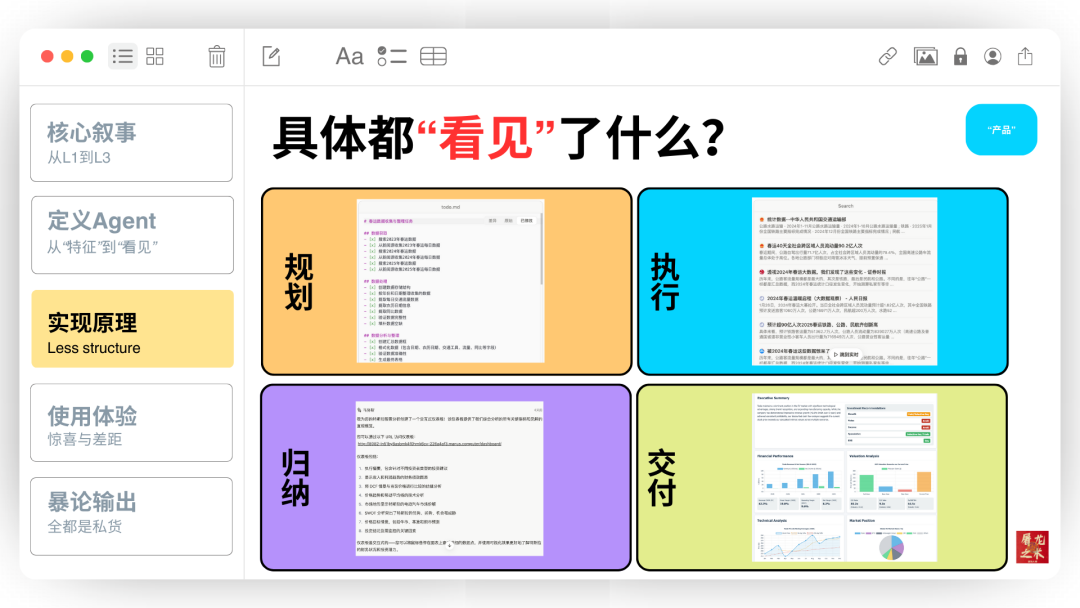
Task: Add a hyperlink using the link icon
Action: coord(887,56)
